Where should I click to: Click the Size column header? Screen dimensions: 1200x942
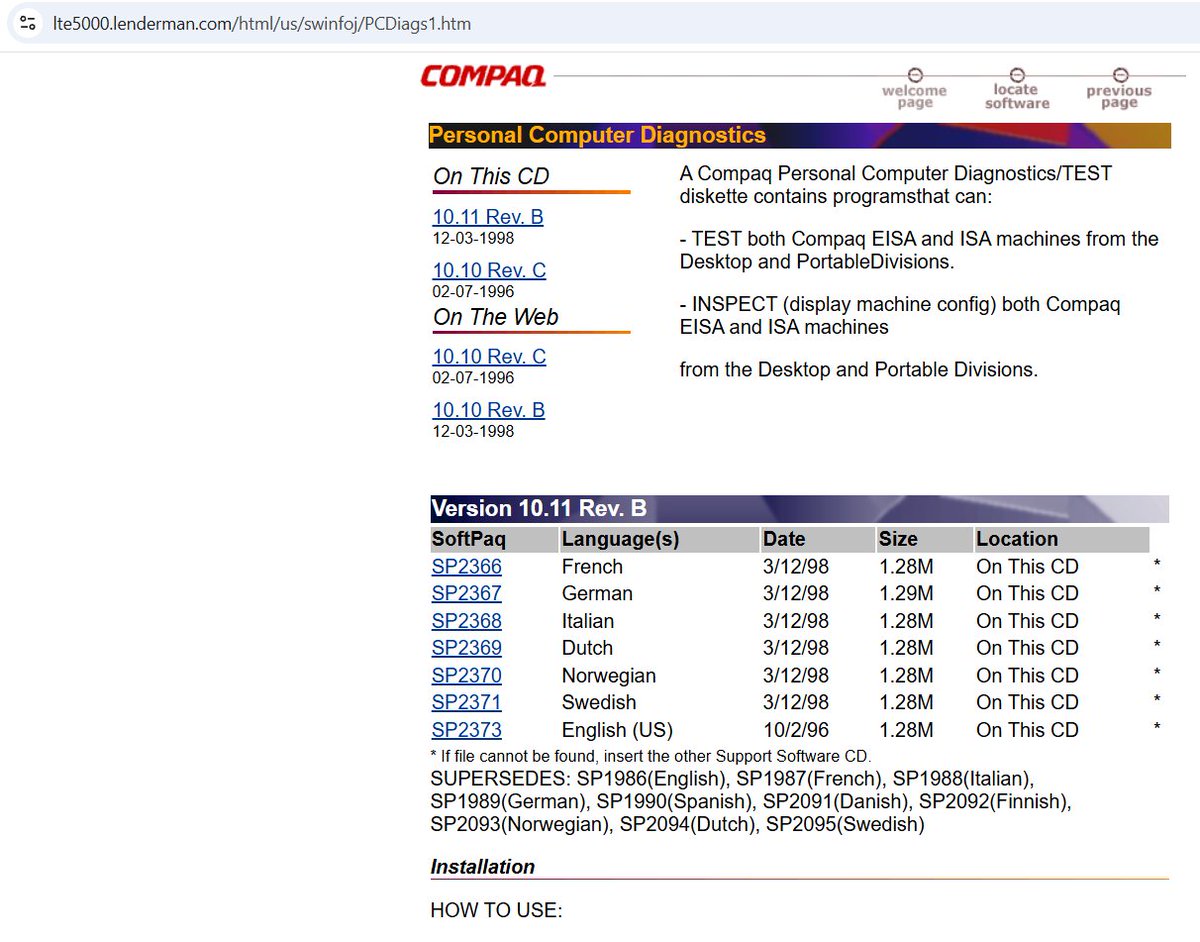[x=925, y=539]
